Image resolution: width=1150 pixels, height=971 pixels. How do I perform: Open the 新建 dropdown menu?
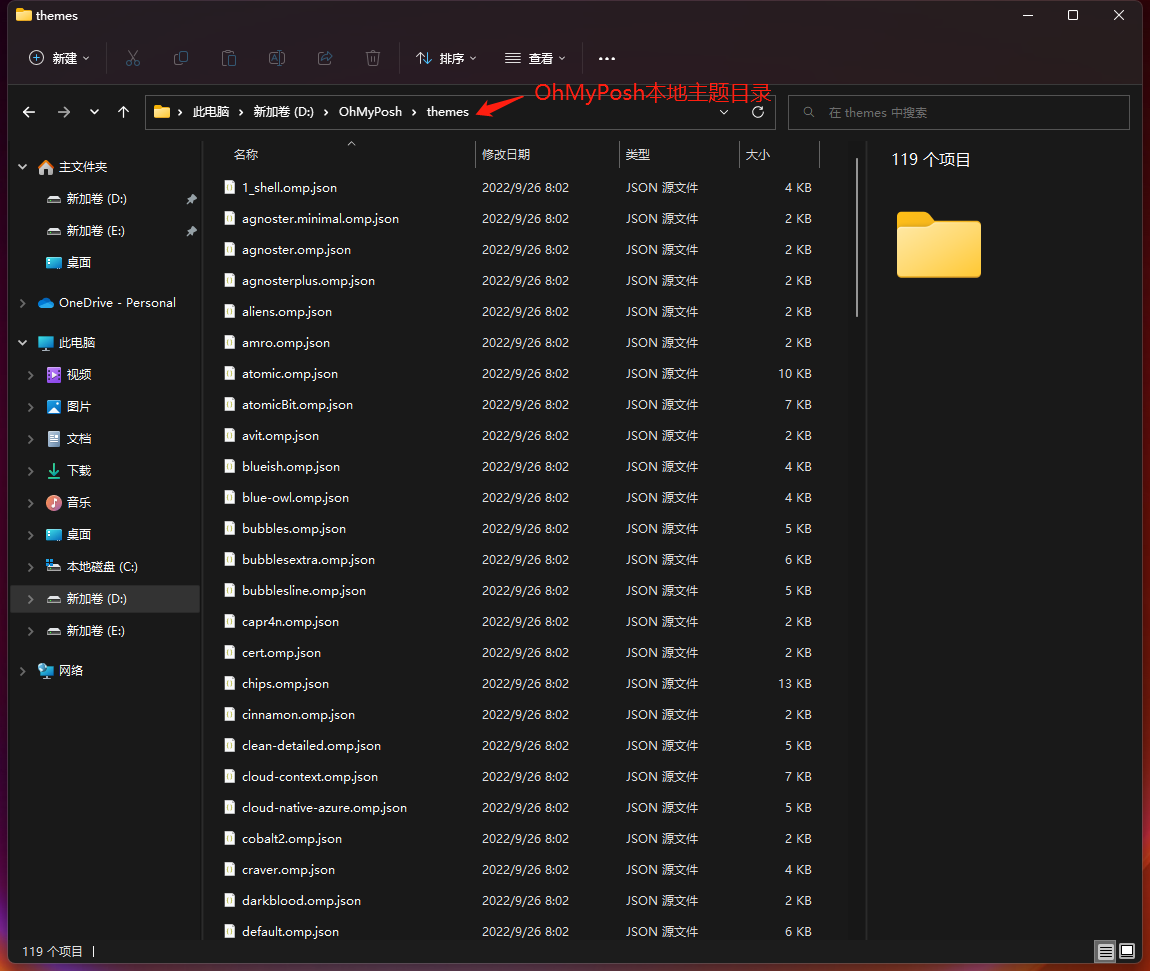coord(60,58)
